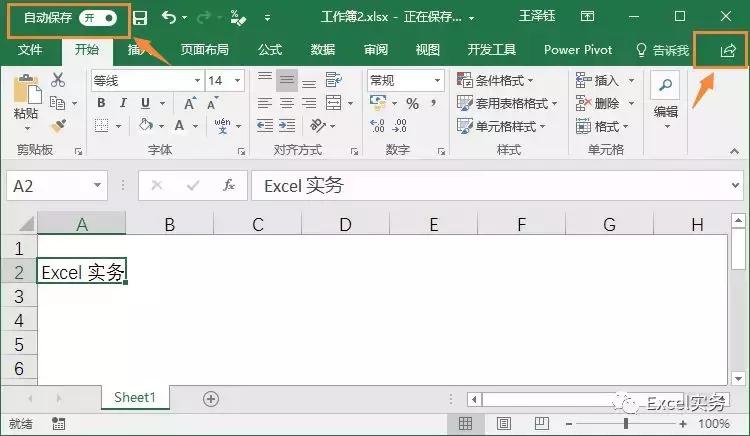Image resolution: width=750 pixels, height=436 pixels.
Task: Click the 删除 cells button
Action: 597,103
